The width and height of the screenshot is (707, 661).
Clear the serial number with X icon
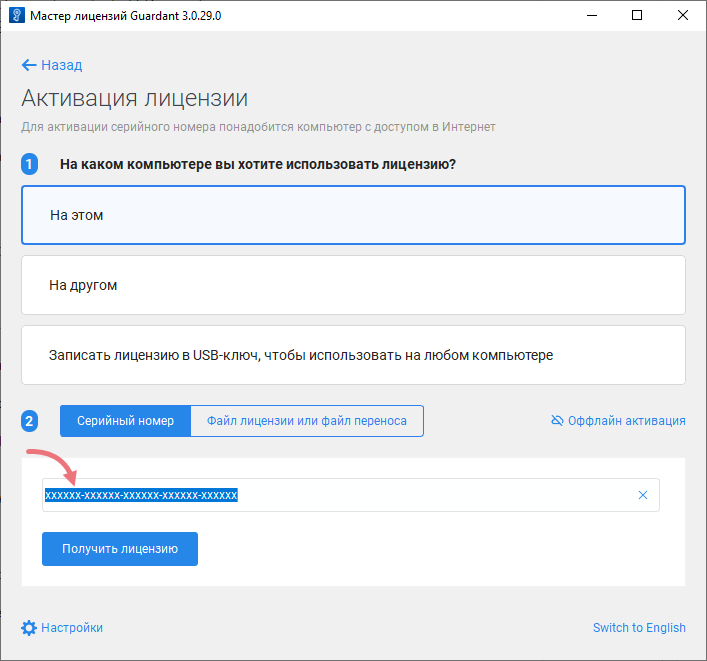click(643, 495)
